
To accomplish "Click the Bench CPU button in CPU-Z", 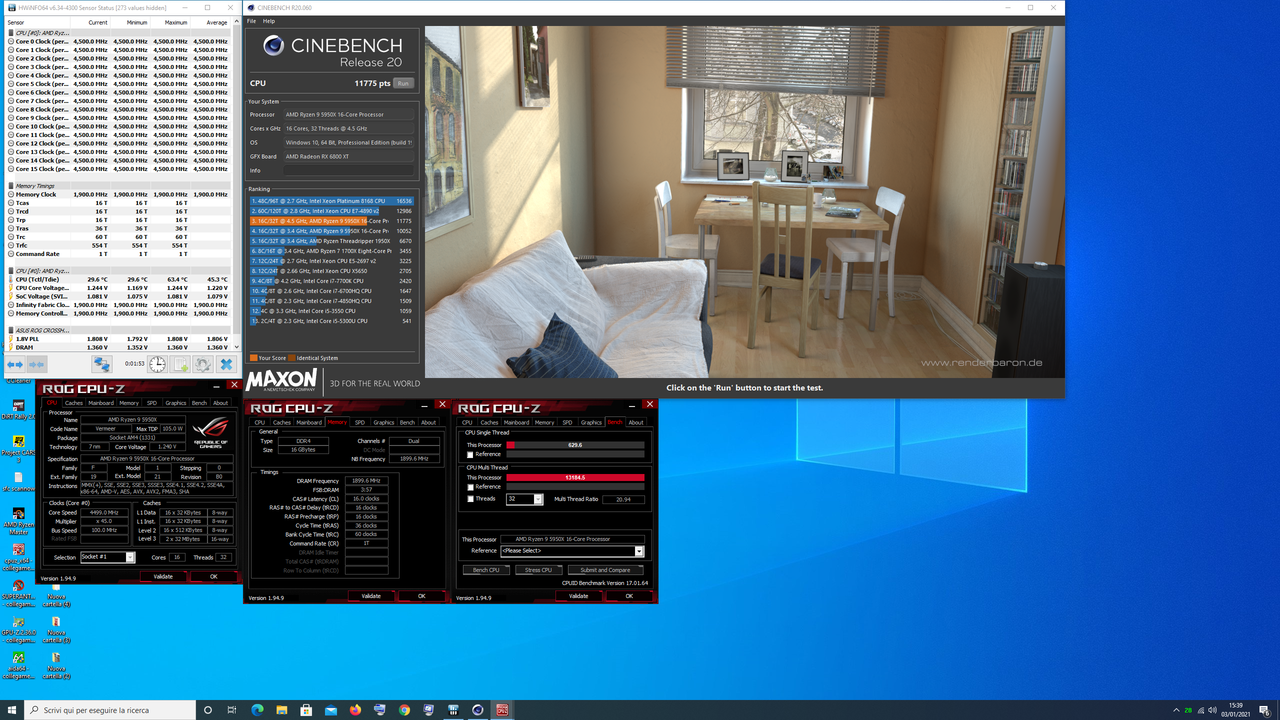I will pyautogui.click(x=486, y=570).
